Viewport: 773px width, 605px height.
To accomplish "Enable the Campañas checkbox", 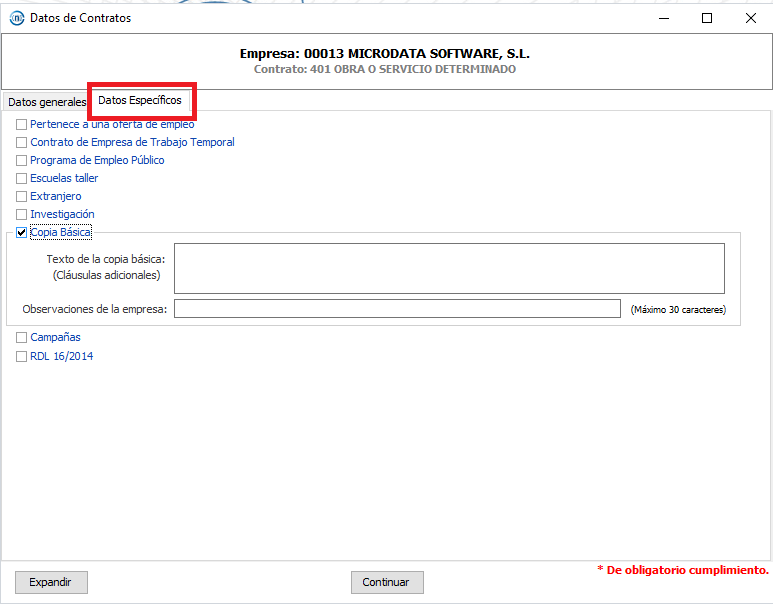I will pyautogui.click(x=22, y=338).
